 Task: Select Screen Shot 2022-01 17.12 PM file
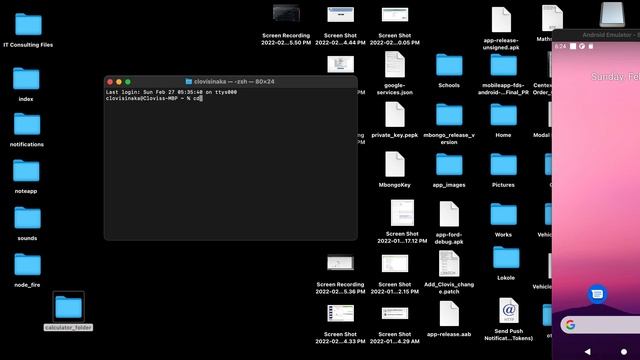402,213
